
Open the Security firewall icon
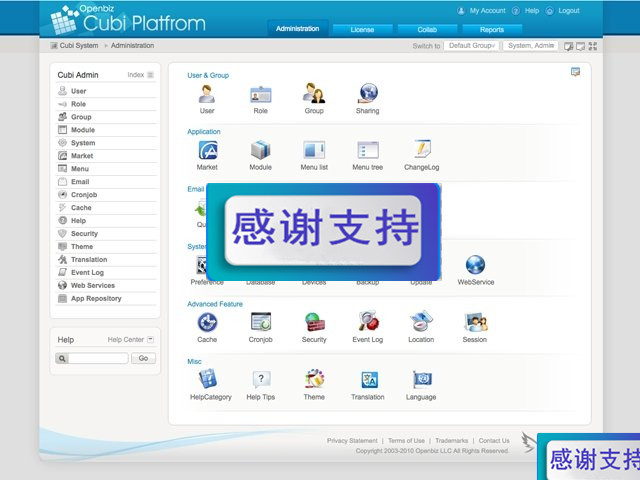314,322
